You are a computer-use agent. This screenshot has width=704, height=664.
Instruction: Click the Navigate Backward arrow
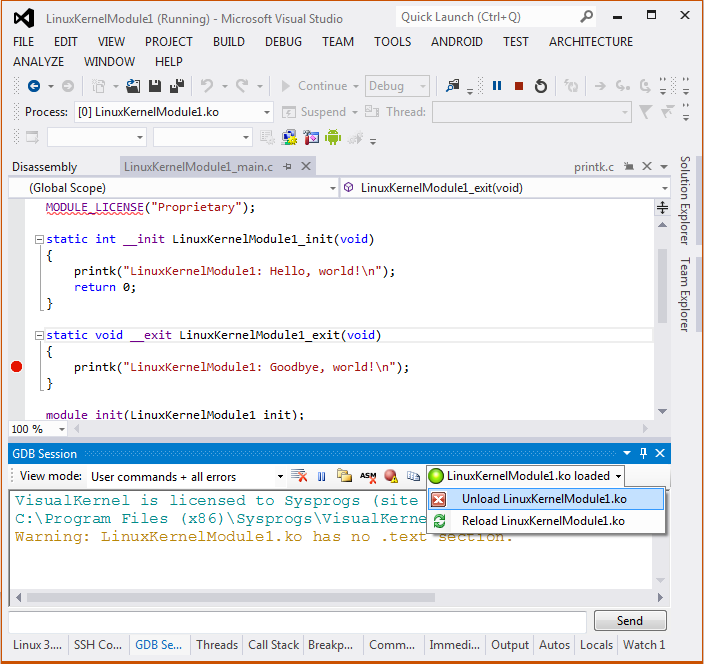point(33,86)
